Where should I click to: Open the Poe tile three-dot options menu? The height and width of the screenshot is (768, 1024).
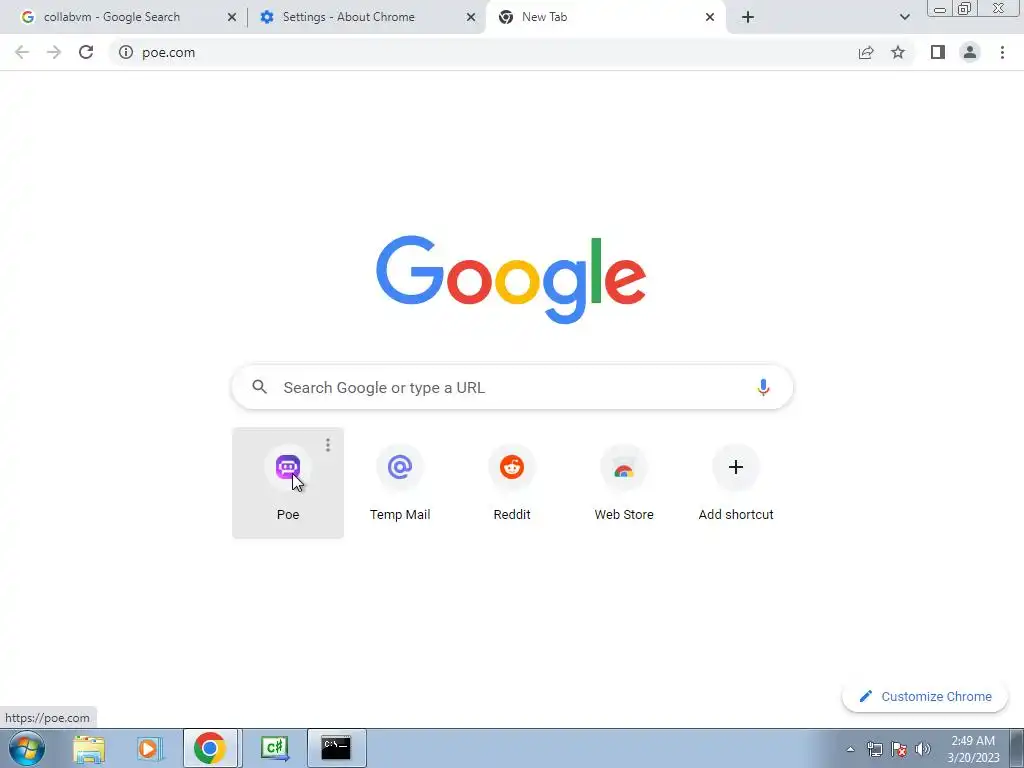(x=328, y=445)
